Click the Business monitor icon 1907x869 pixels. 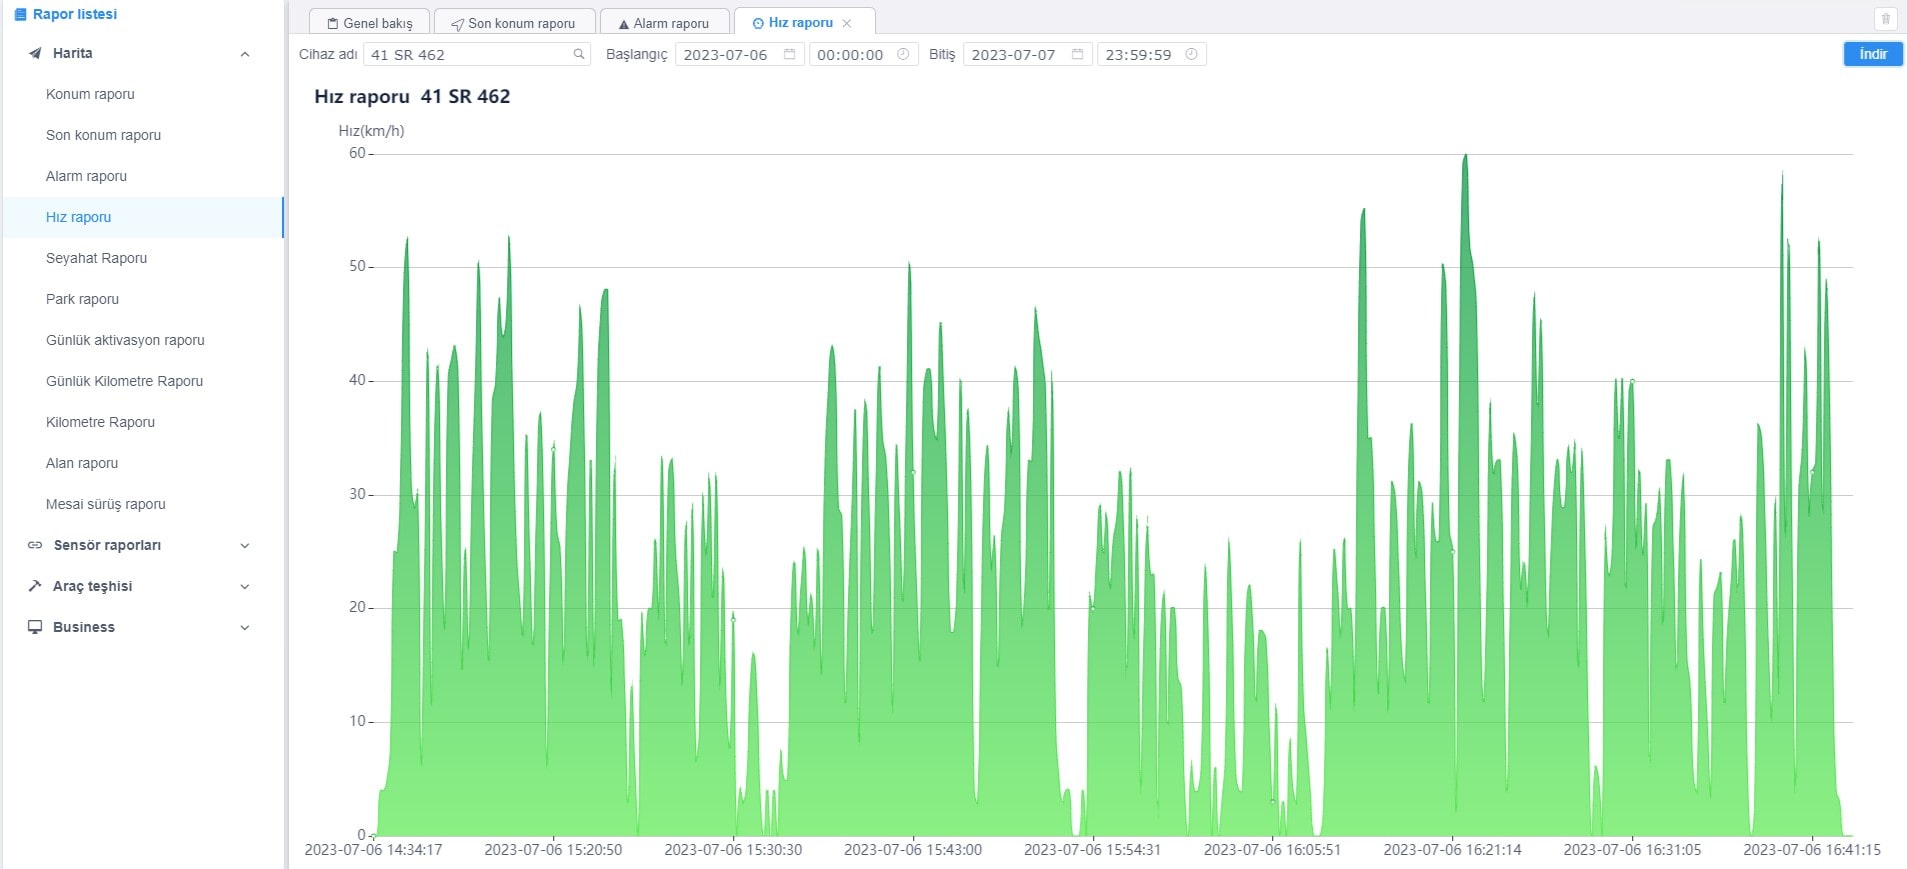coord(35,627)
